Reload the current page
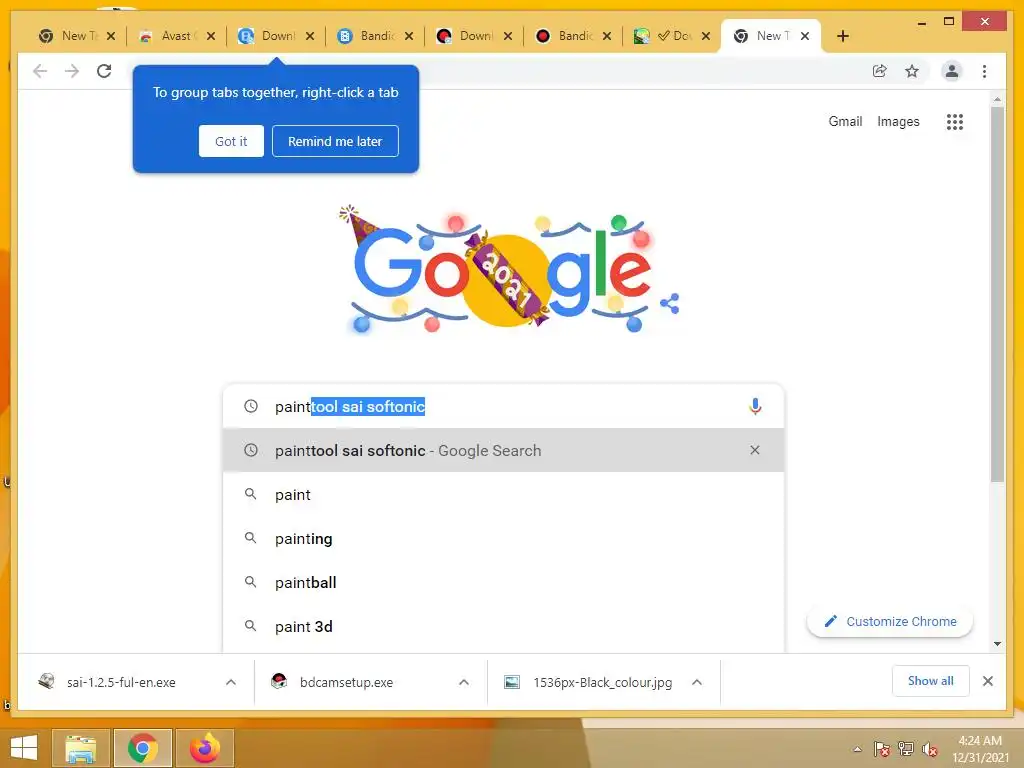This screenshot has height=768, width=1024. 104,71
